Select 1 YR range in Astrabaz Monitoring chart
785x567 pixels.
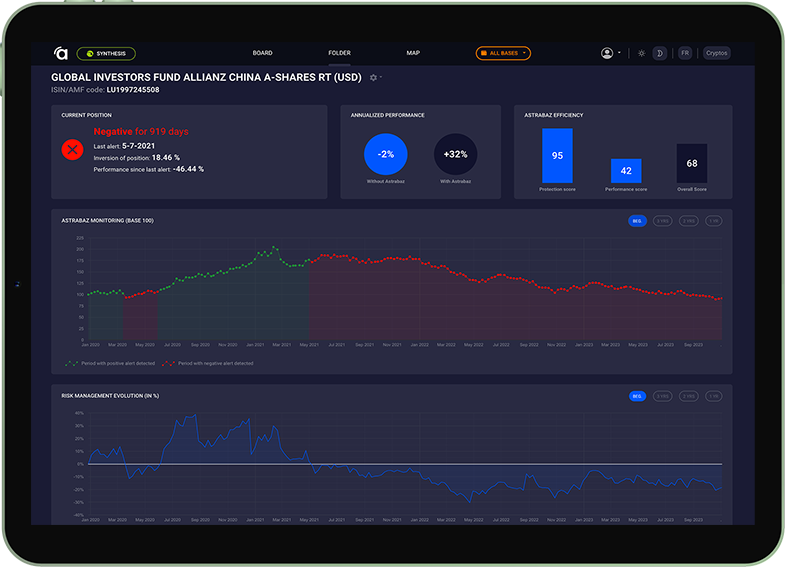[713, 221]
